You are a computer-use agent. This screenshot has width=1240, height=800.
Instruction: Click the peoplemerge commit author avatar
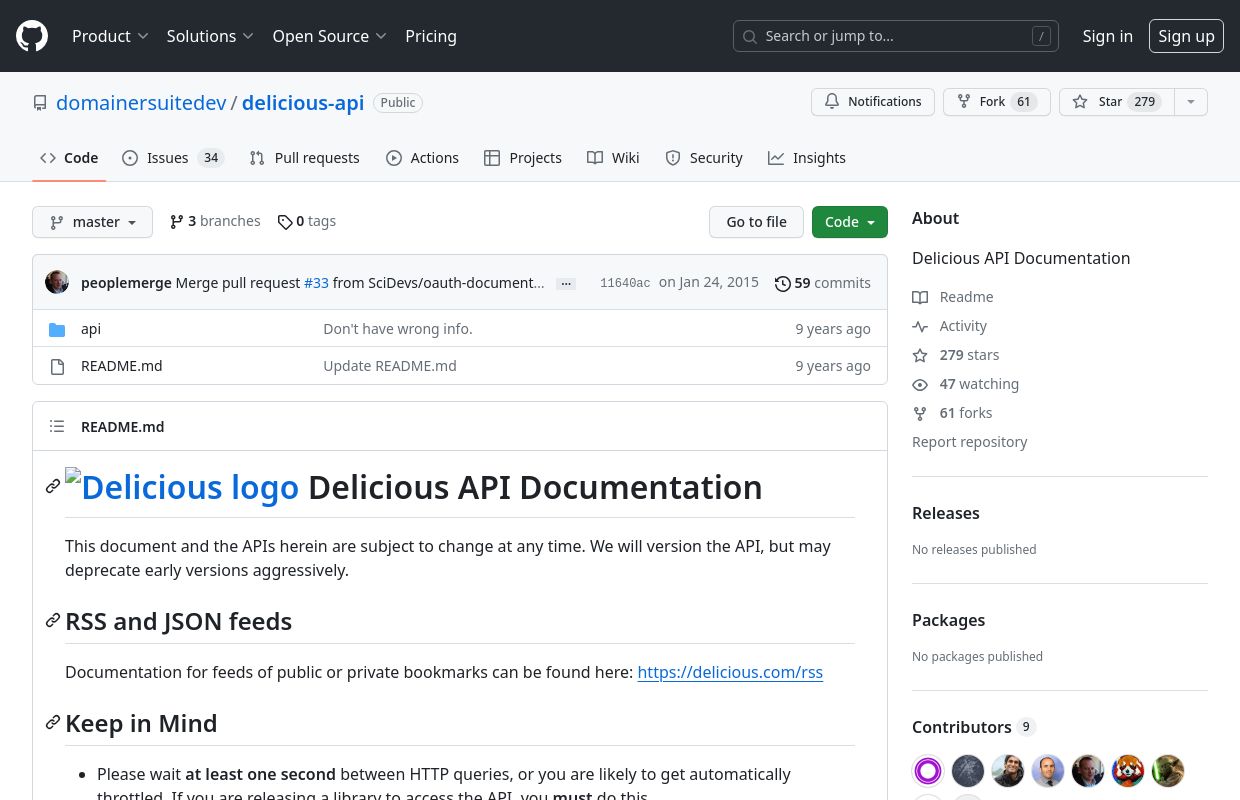[57, 282]
